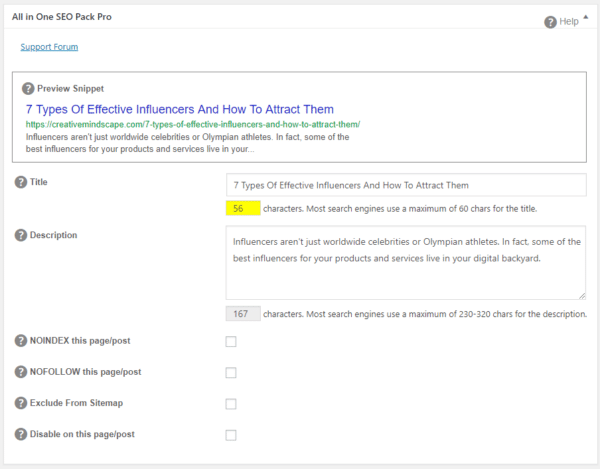Click the NOINDEX help icon

pos(21,340)
